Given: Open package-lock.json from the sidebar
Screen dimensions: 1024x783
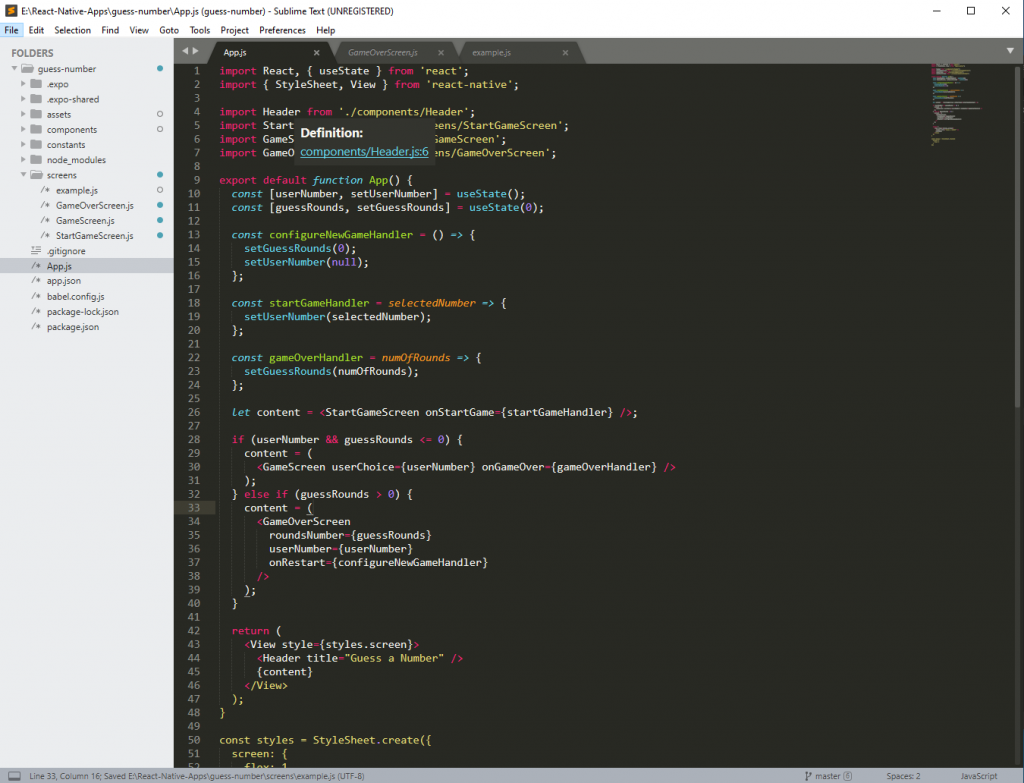Looking at the screenshot, I should (82, 312).
